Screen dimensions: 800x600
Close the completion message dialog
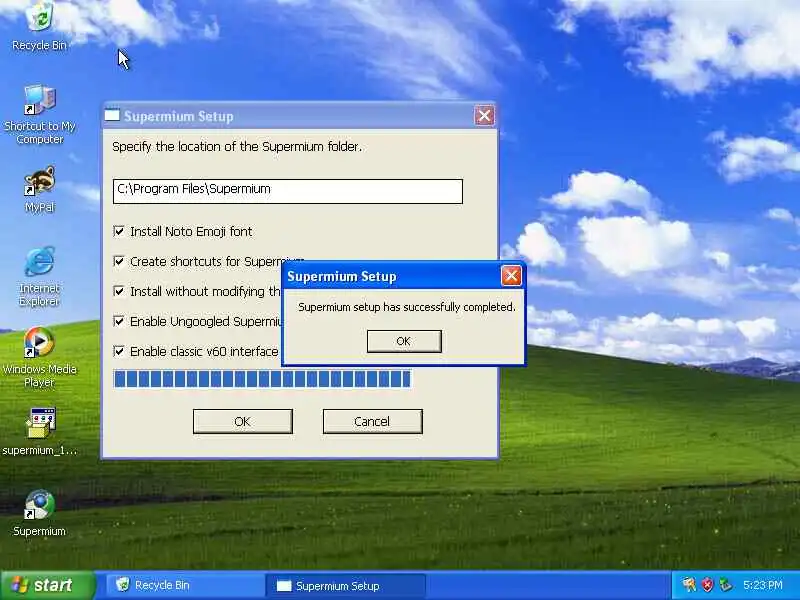pyautogui.click(x=511, y=276)
